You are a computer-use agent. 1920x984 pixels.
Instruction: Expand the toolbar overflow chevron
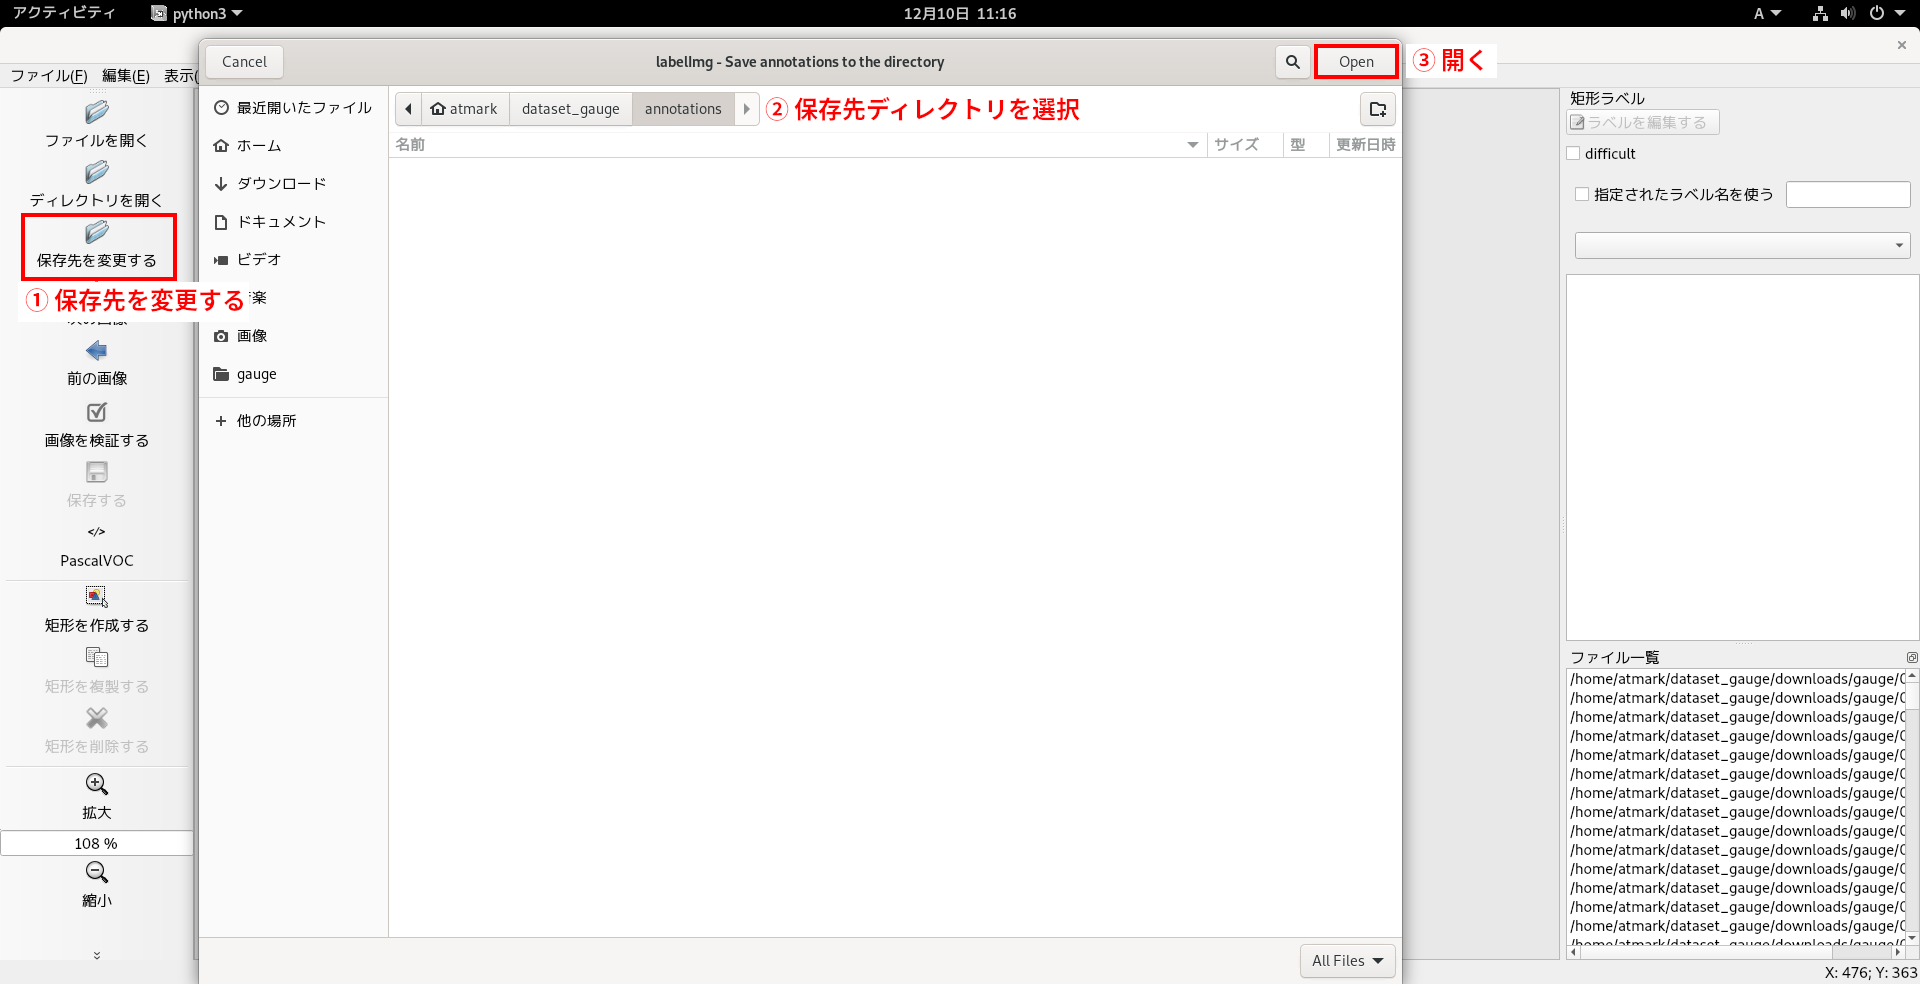[97, 956]
